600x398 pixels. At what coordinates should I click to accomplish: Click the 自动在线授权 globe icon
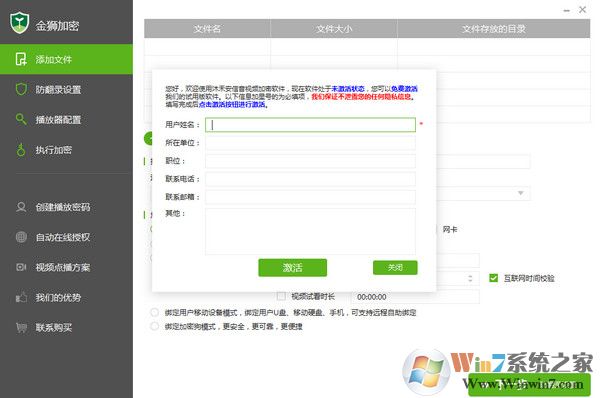[x=21, y=237]
